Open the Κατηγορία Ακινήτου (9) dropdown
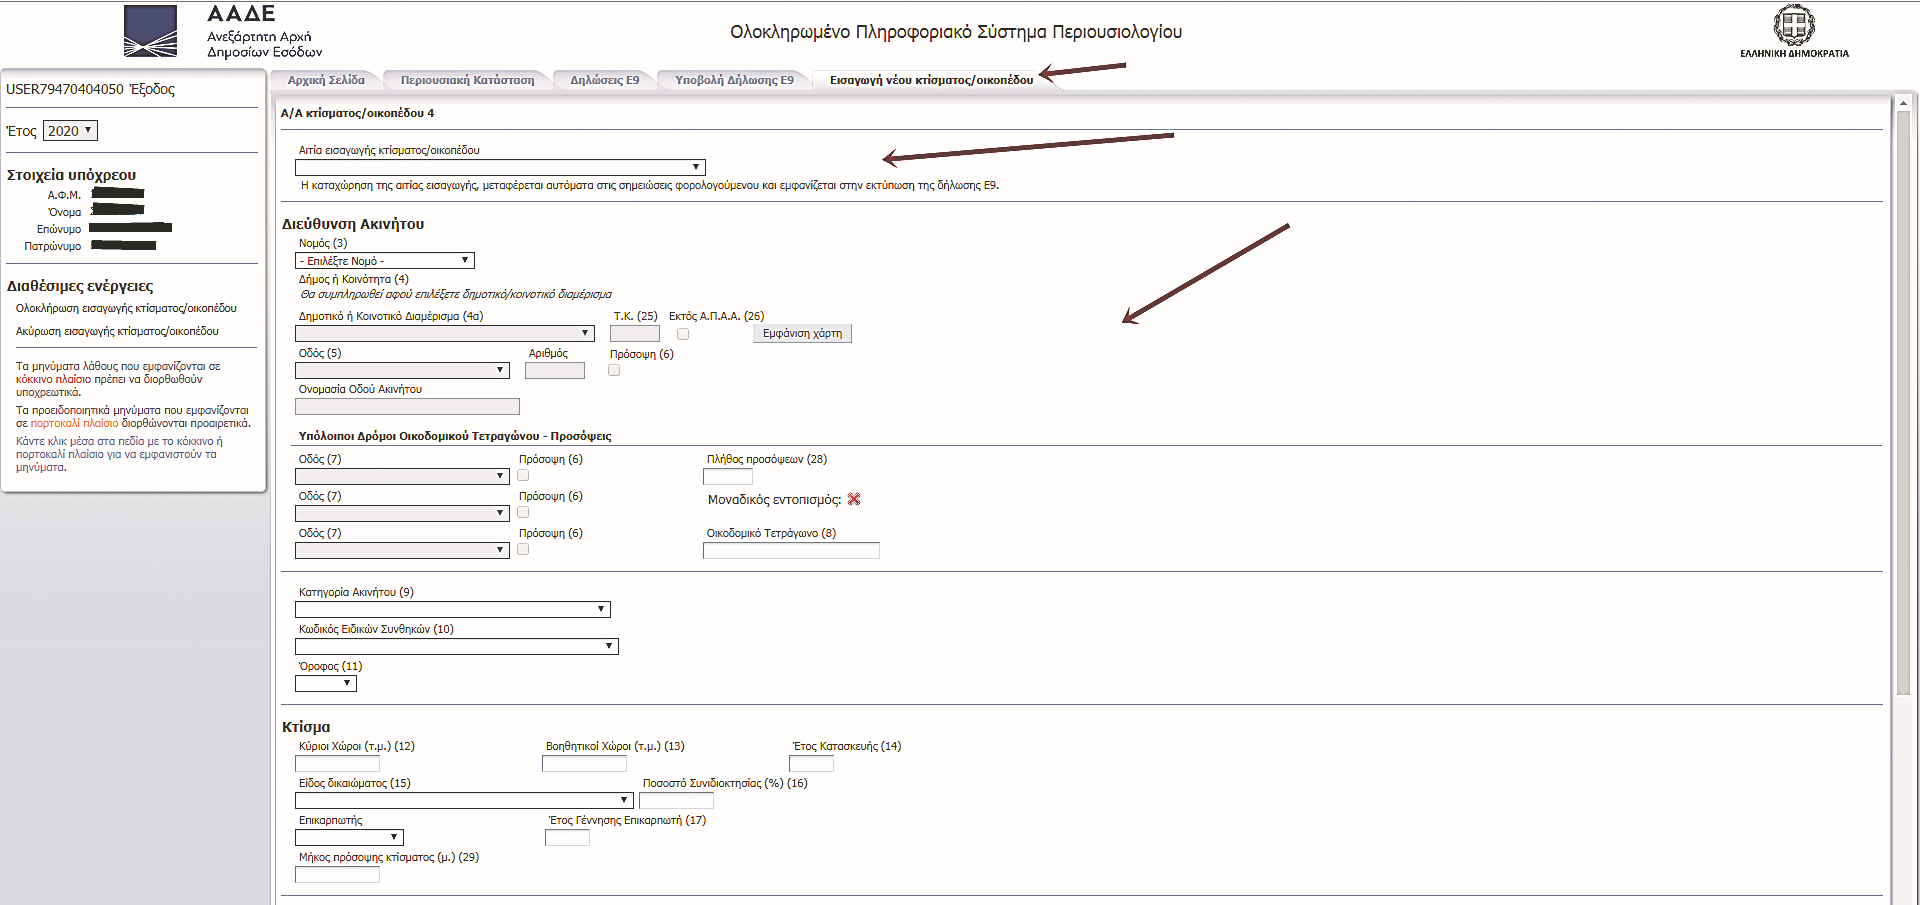The image size is (1920, 905). (452, 609)
